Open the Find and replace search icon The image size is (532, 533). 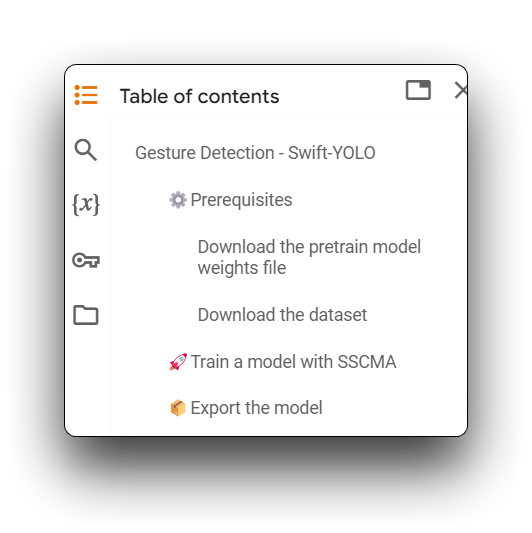pyautogui.click(x=86, y=150)
